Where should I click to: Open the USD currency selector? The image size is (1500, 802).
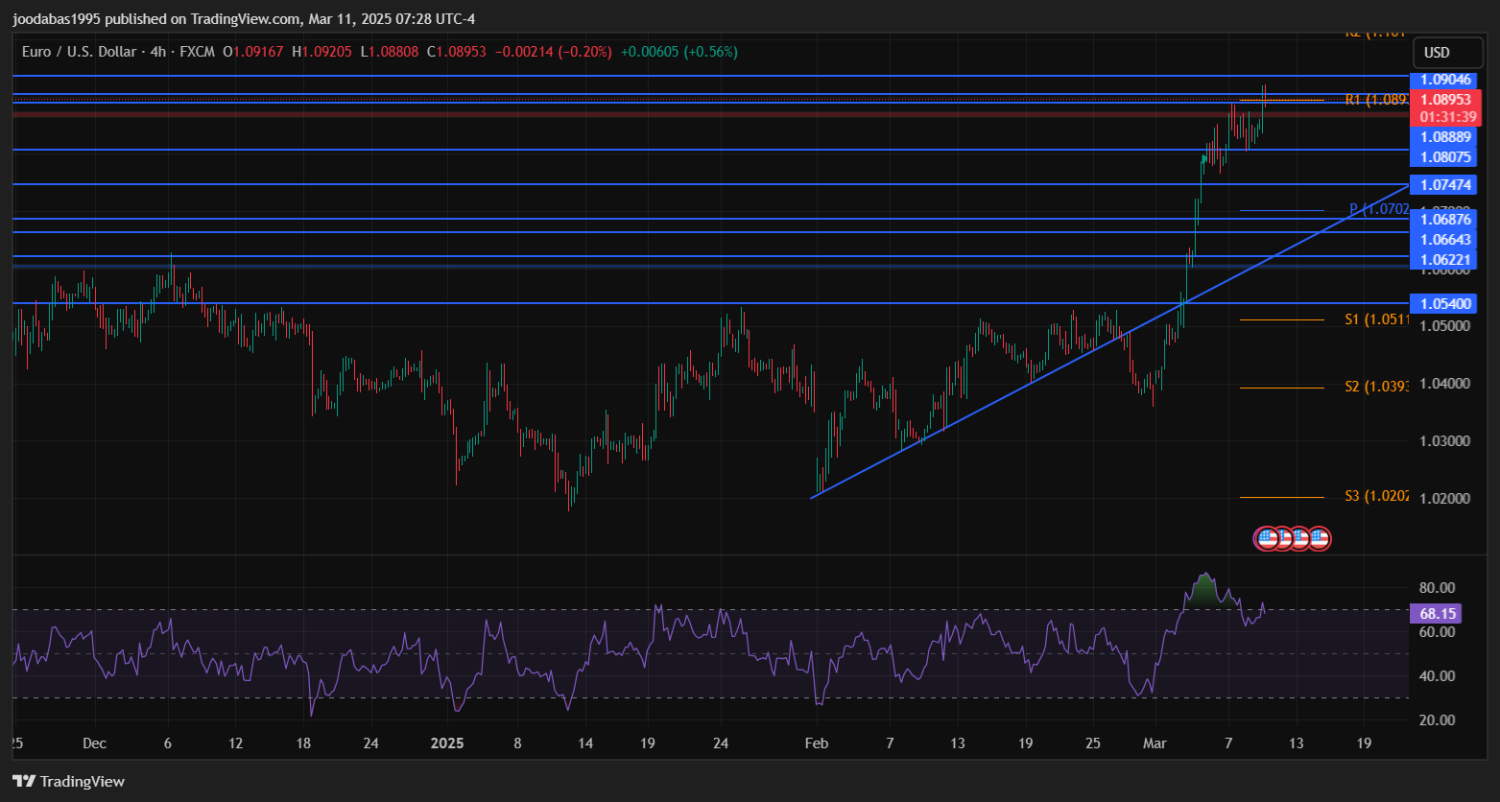1436,53
